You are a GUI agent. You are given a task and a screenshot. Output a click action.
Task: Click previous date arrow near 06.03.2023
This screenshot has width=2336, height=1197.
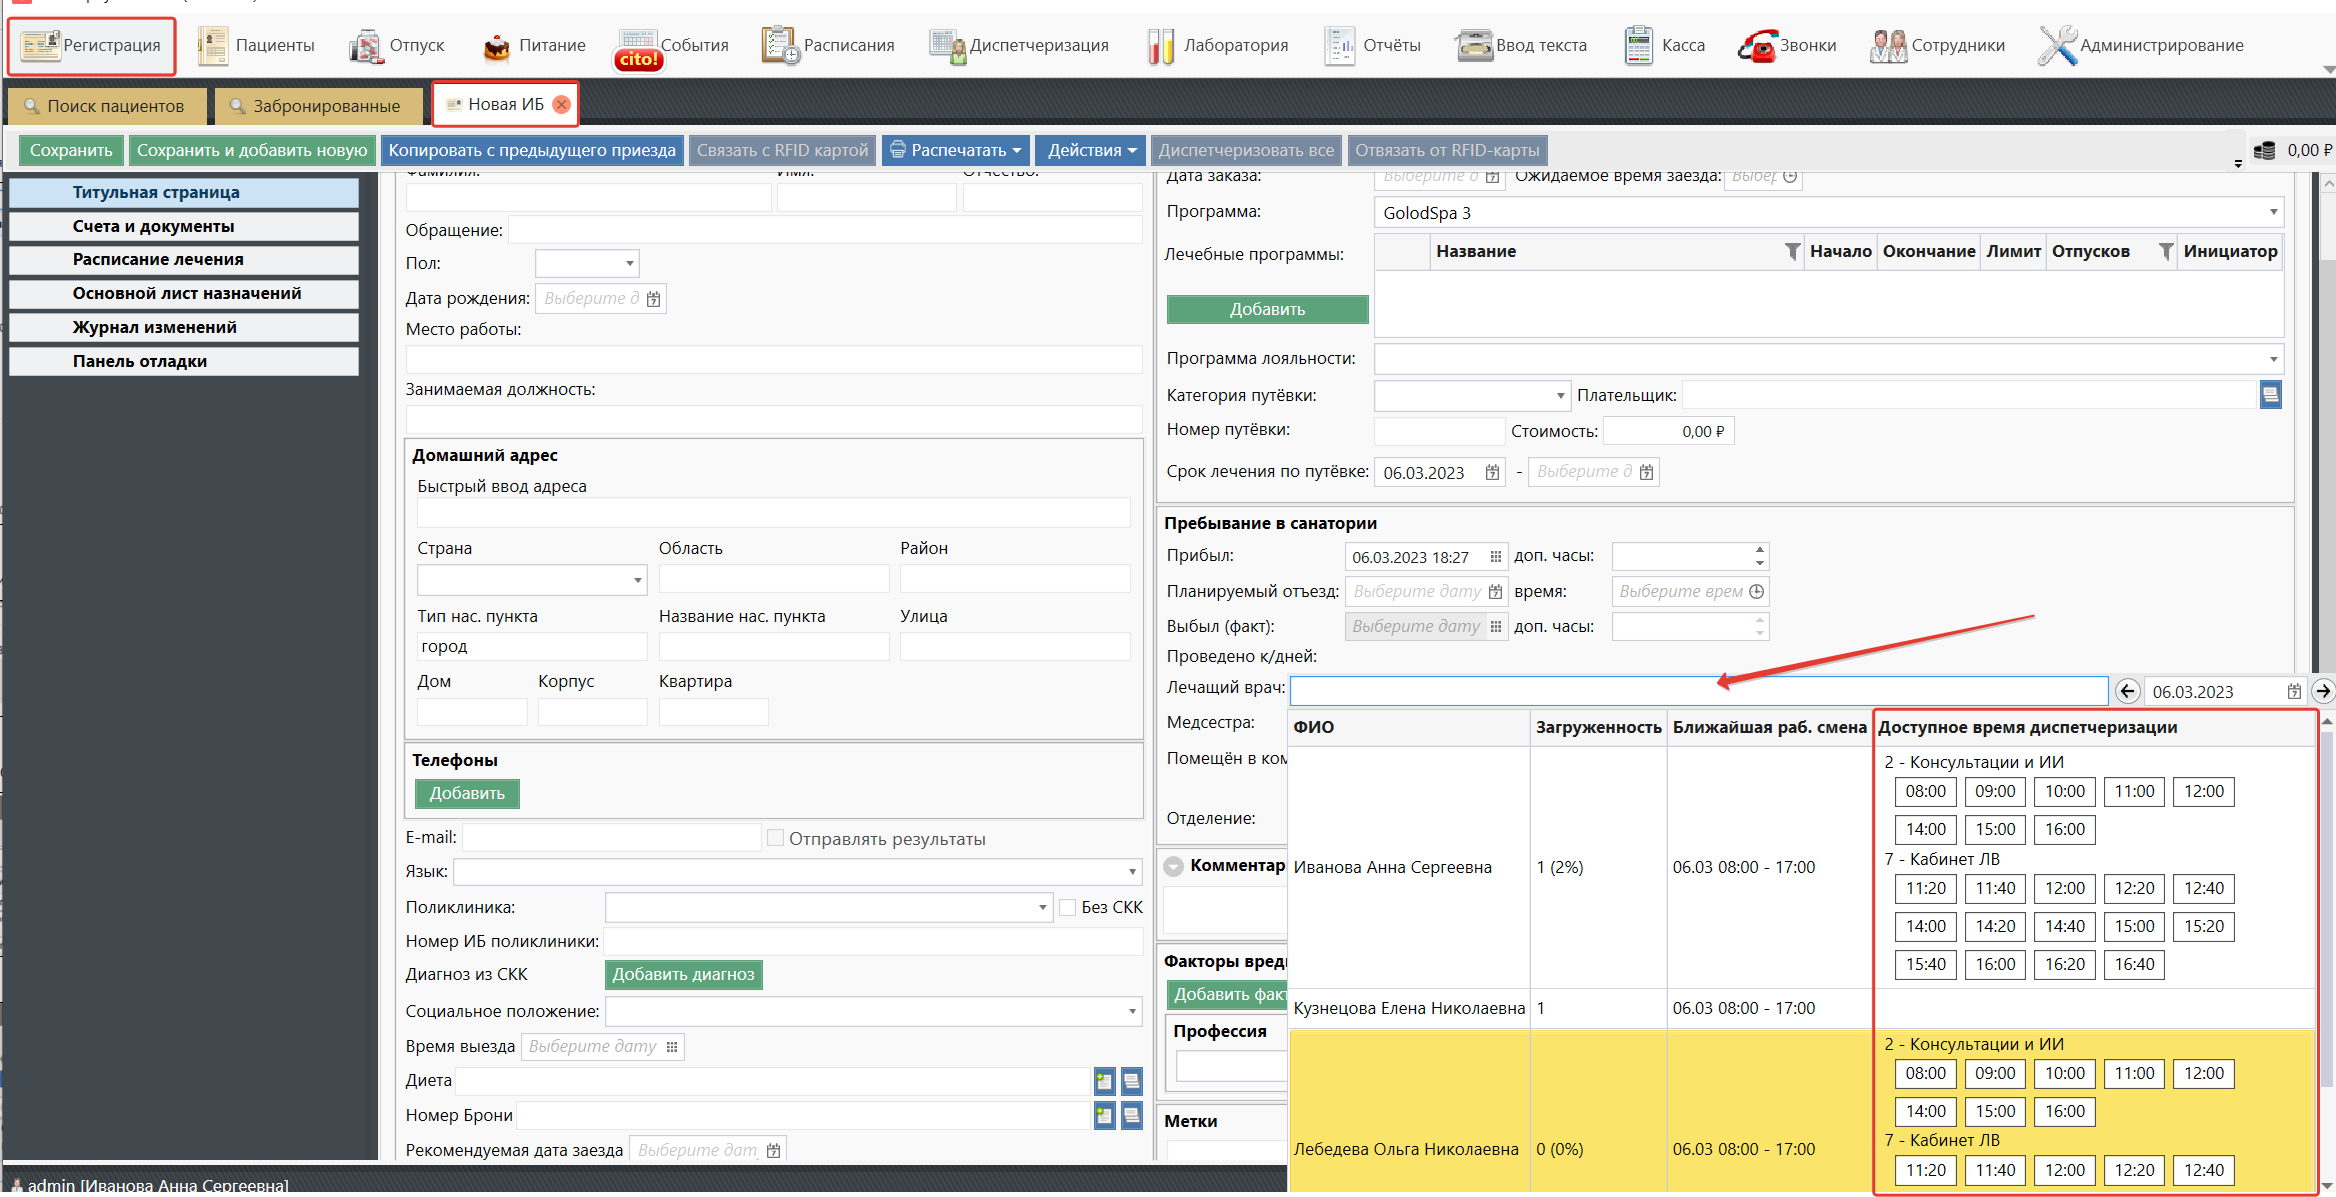2127,691
